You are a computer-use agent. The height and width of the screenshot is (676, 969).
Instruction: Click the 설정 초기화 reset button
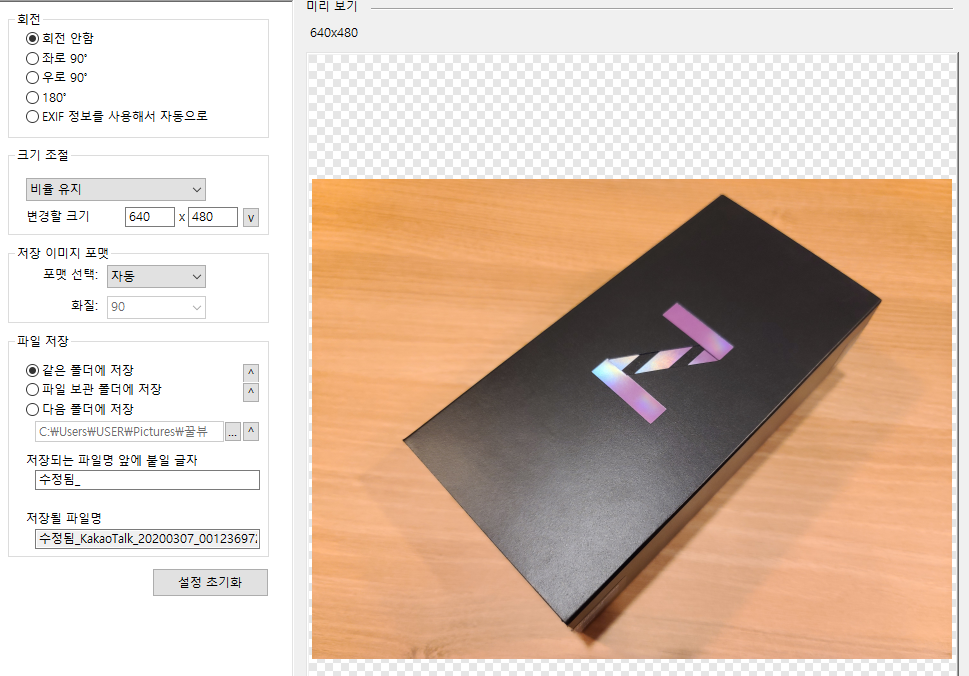point(210,583)
